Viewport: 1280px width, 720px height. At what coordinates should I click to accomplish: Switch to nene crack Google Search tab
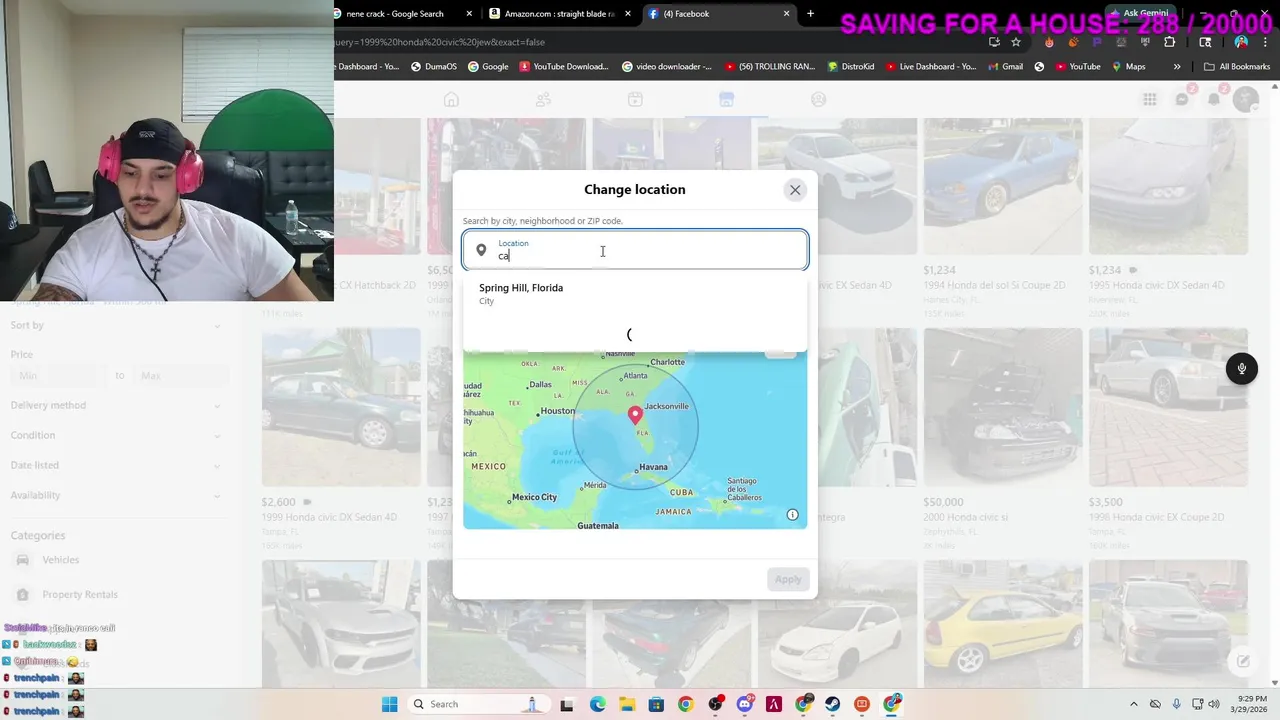[395, 14]
